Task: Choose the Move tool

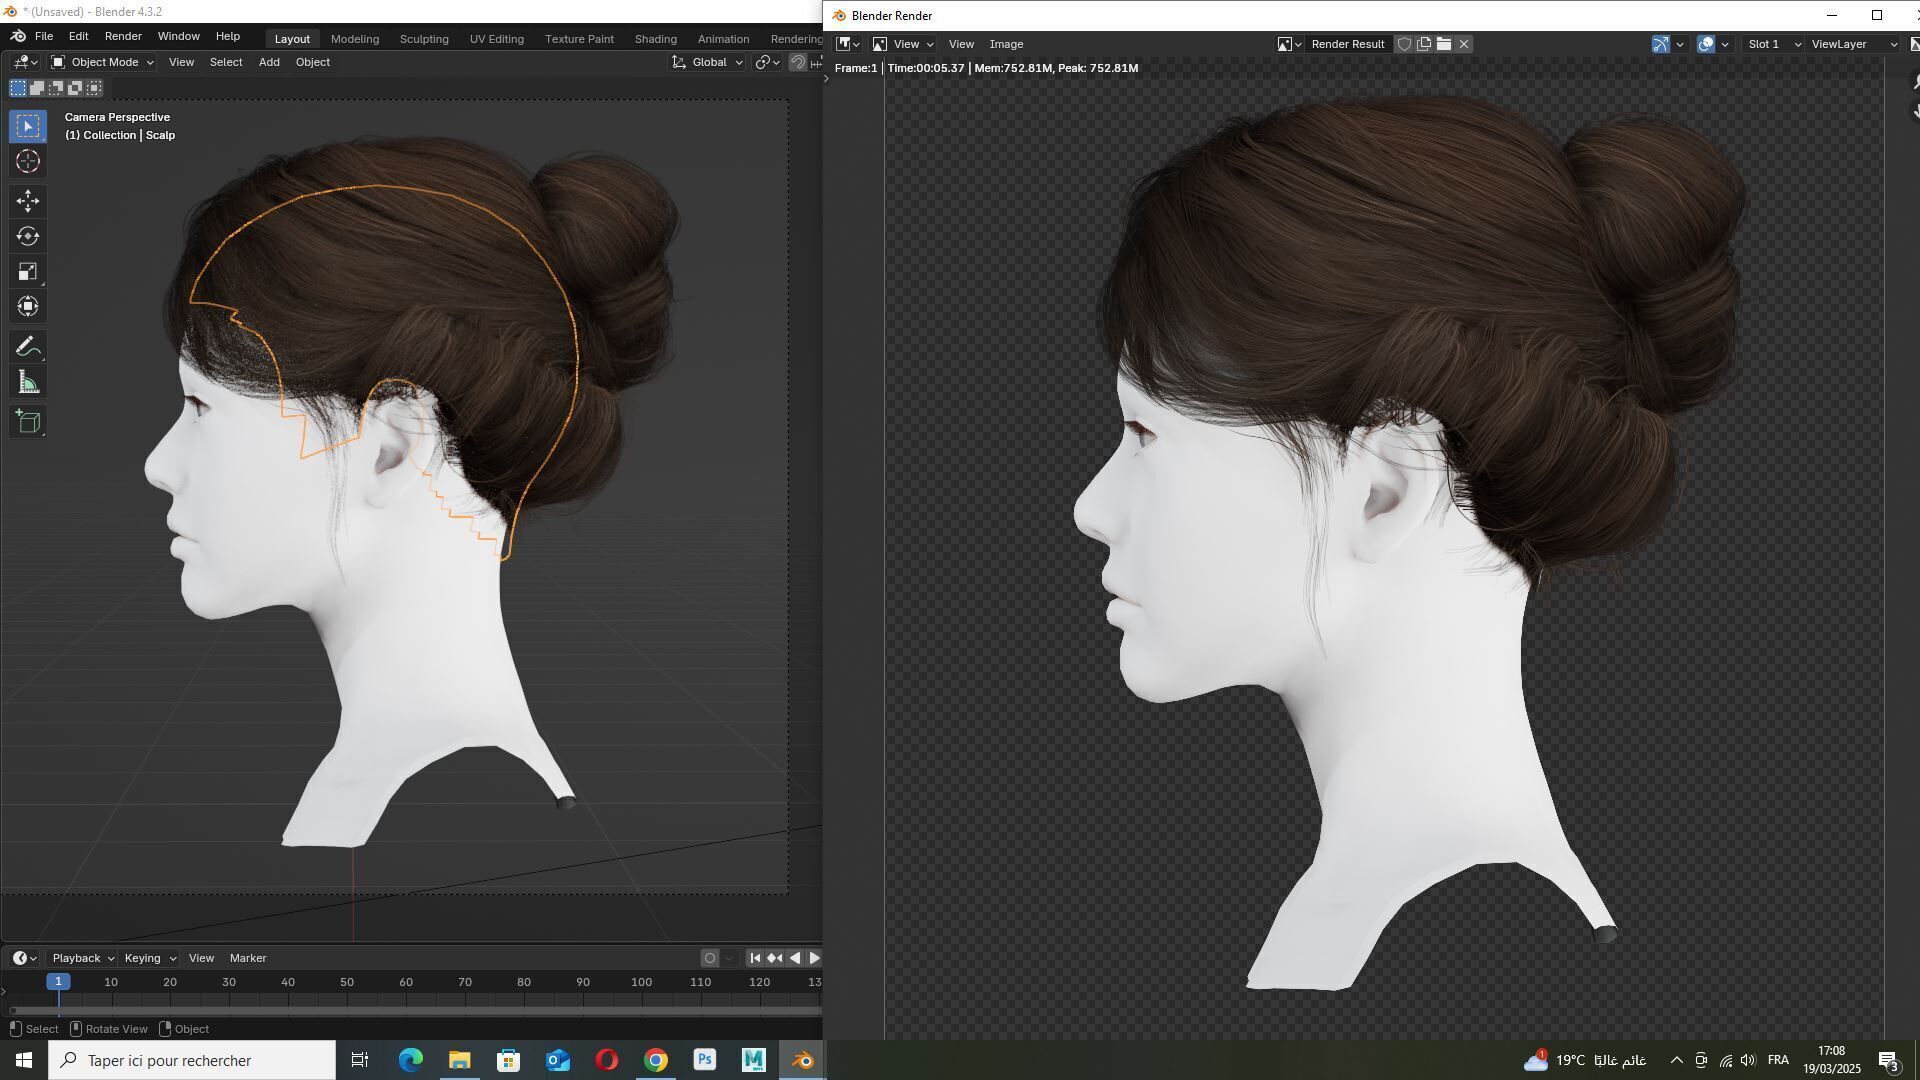Action: pyautogui.click(x=28, y=201)
